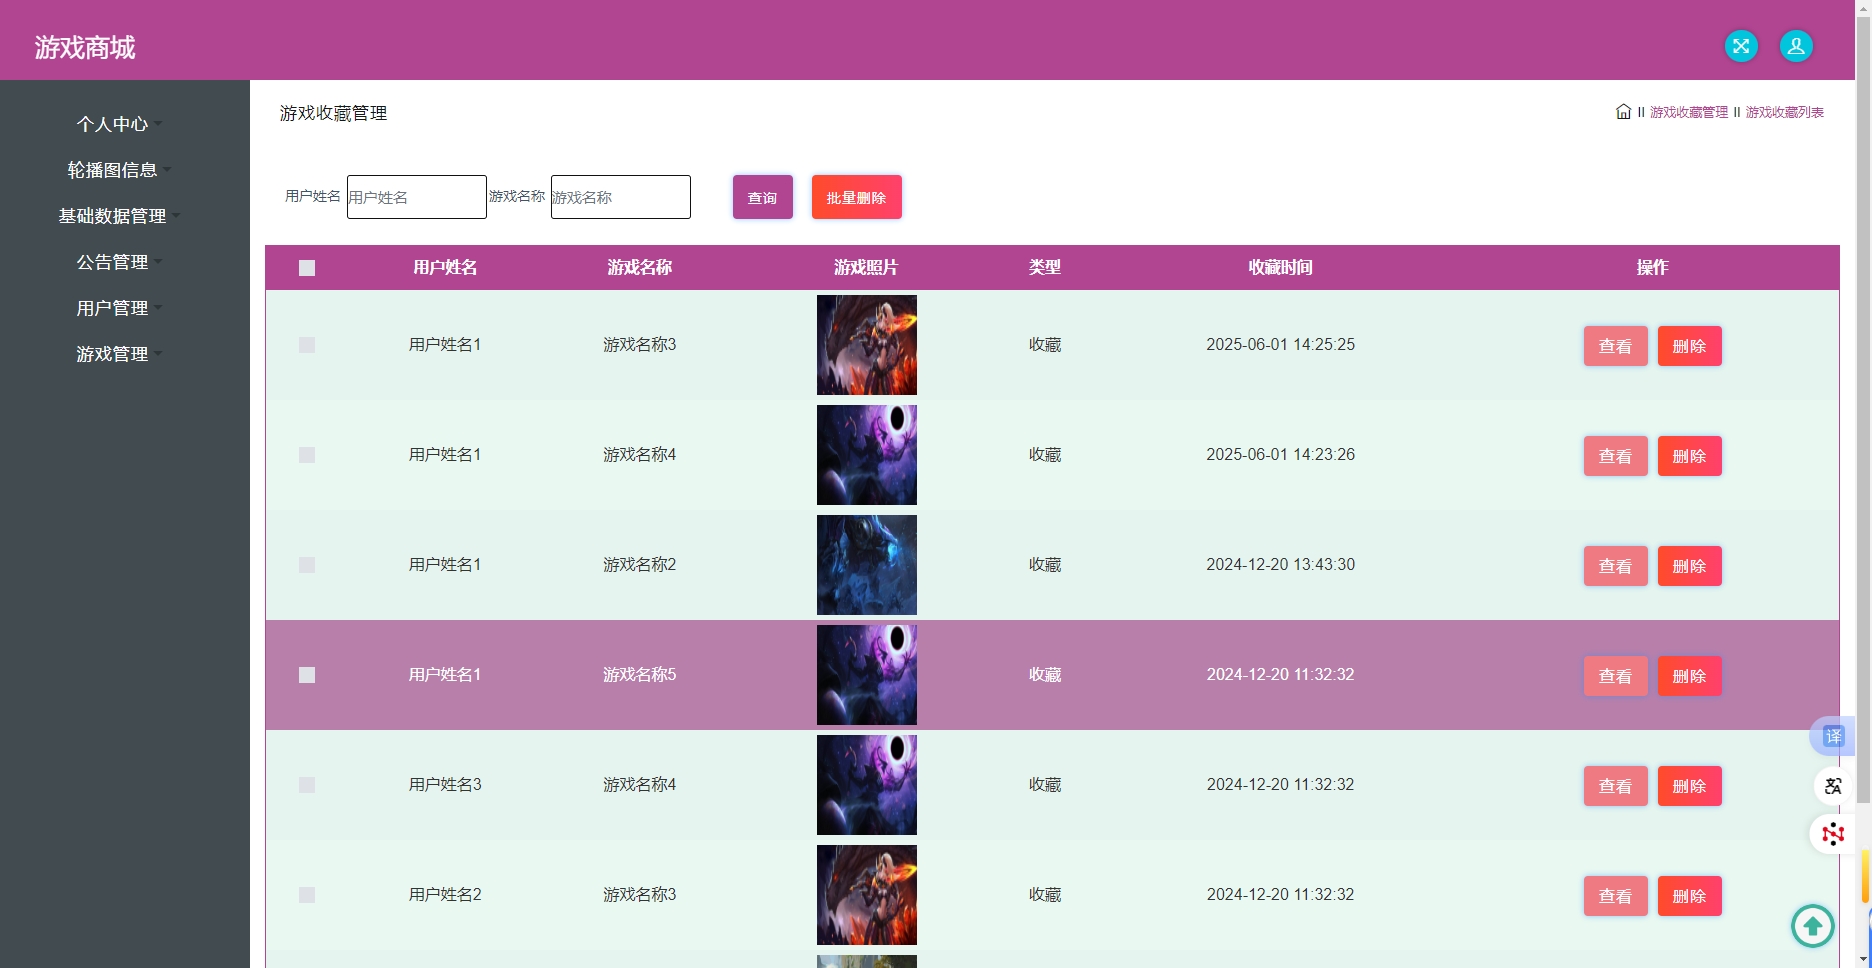
Task: Toggle fullscreen mode via top-right icon
Action: 1741,46
